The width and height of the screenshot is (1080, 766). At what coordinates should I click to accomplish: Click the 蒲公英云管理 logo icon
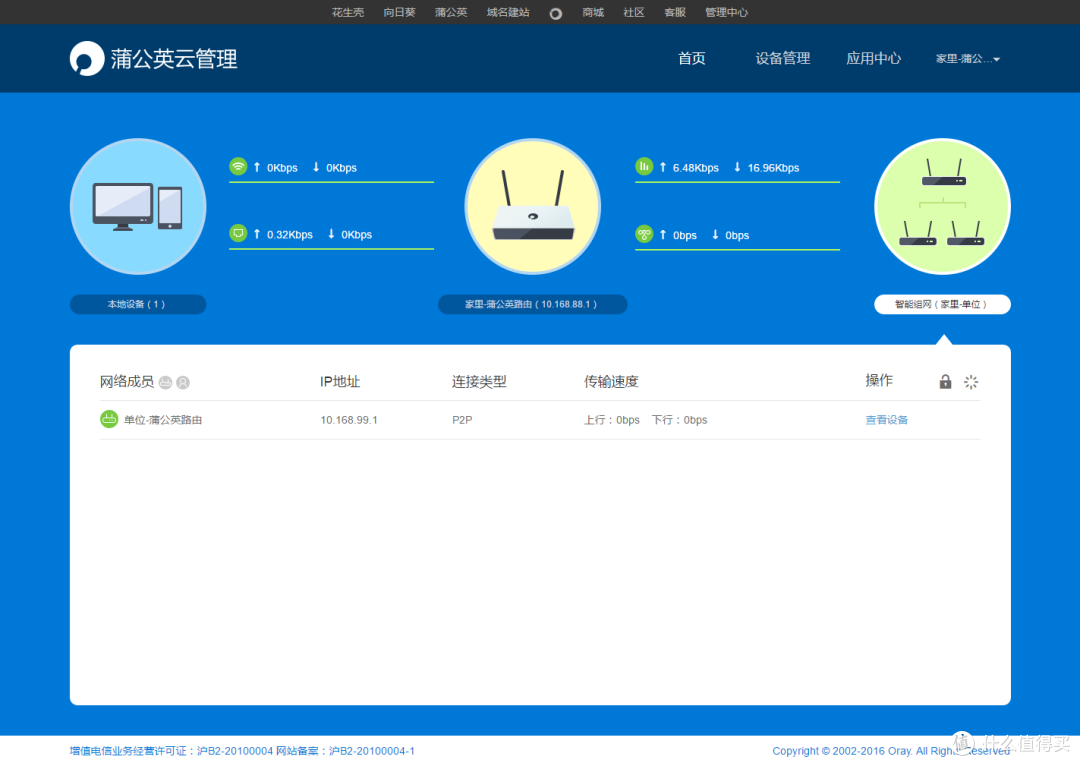[87, 59]
